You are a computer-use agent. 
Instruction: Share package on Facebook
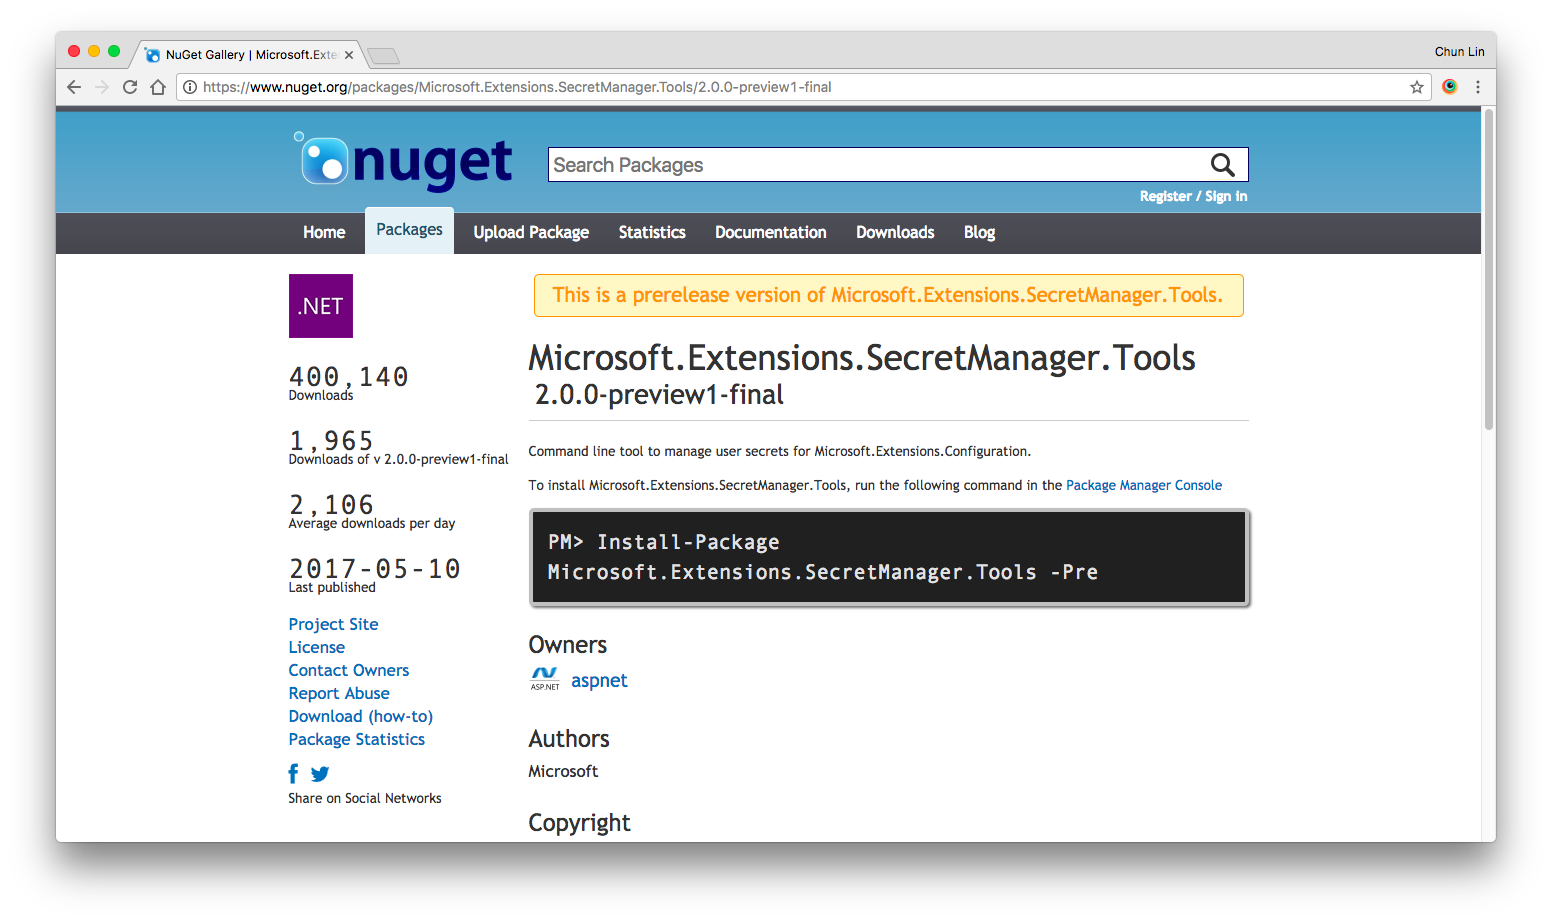click(293, 773)
